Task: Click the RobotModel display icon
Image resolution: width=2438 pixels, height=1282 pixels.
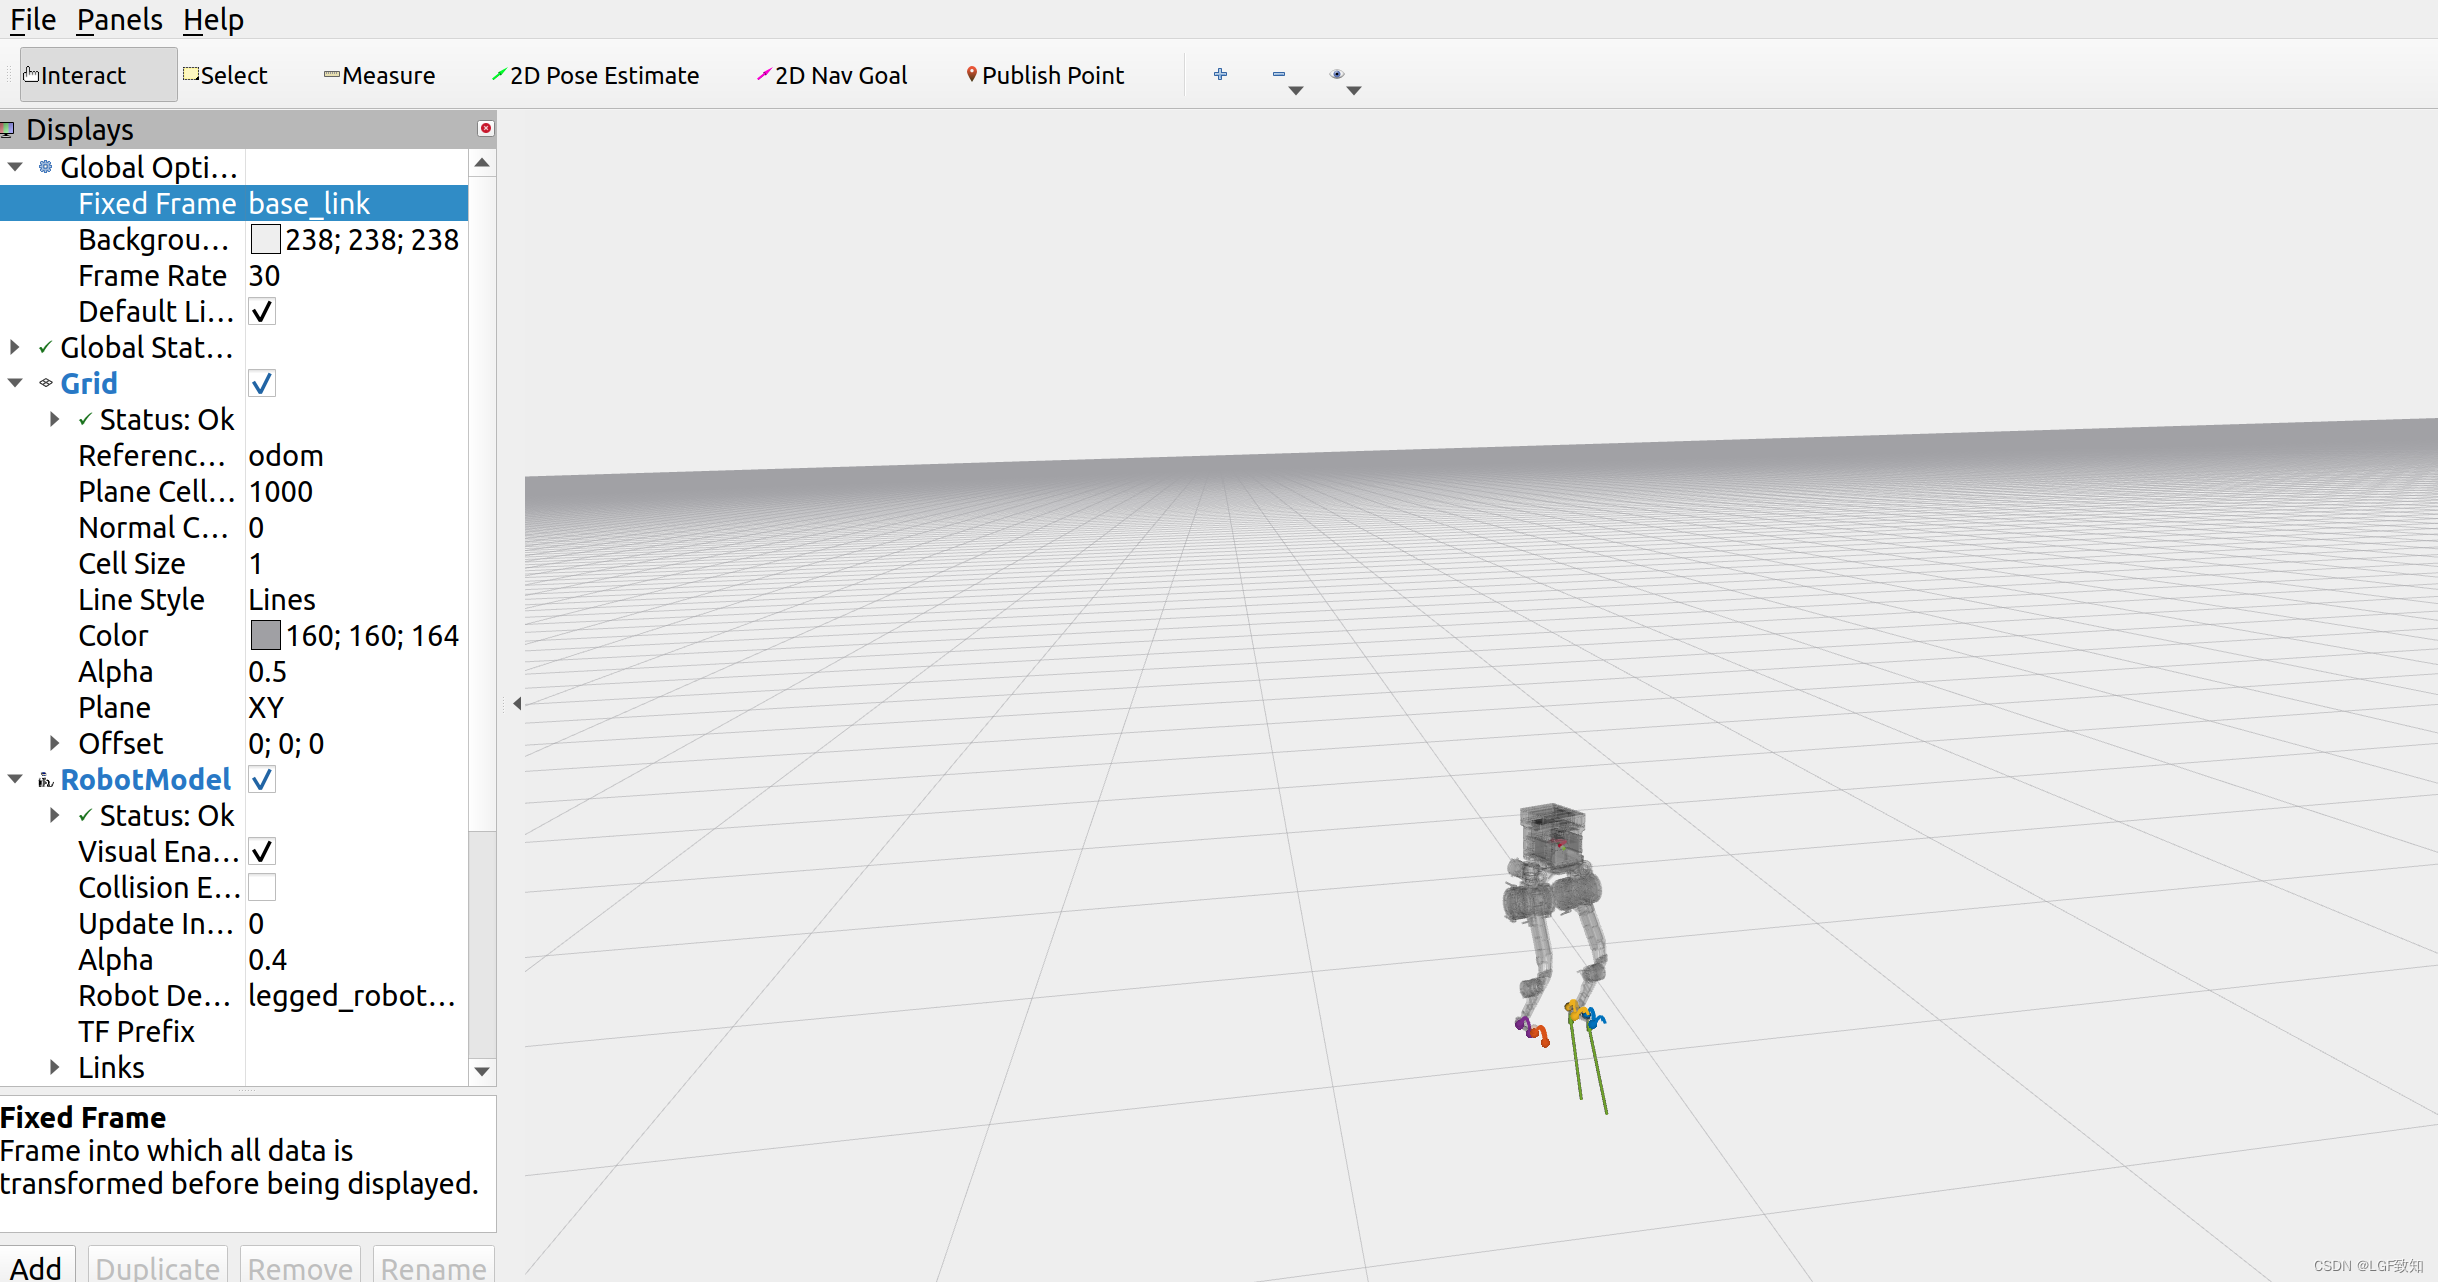Action: pyautogui.click(x=45, y=779)
